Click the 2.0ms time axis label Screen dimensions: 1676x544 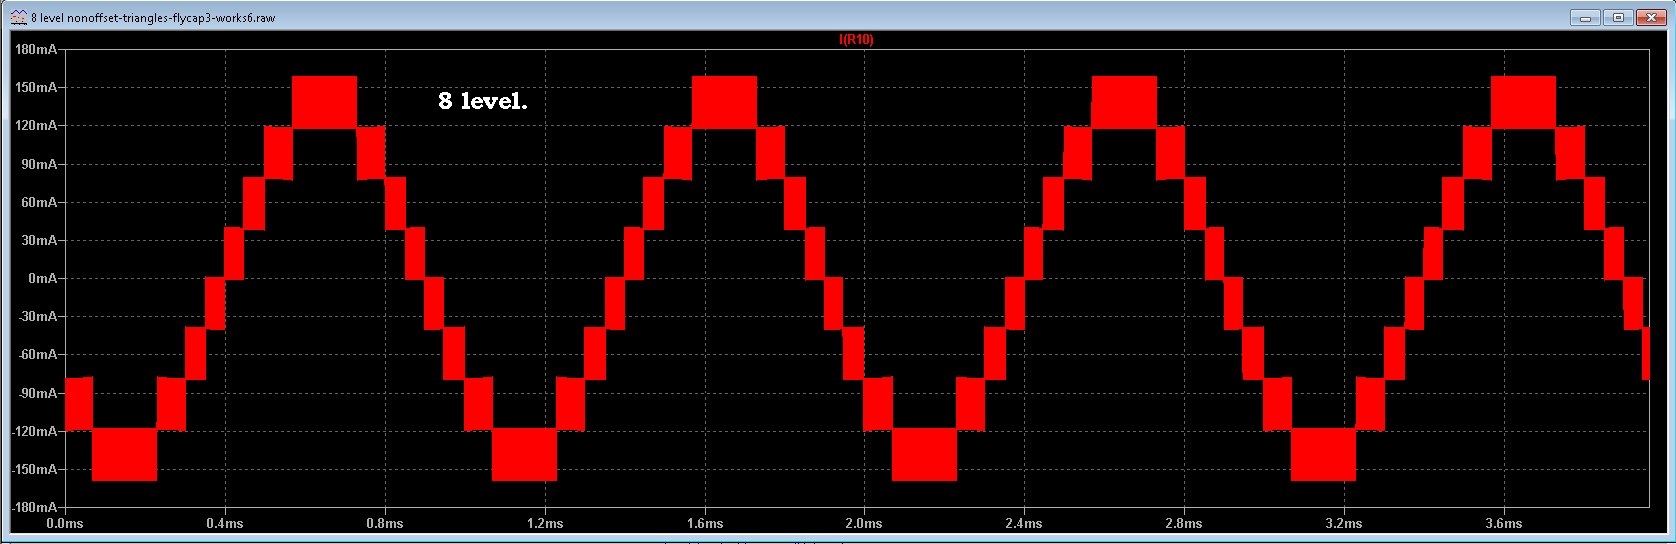pos(864,523)
